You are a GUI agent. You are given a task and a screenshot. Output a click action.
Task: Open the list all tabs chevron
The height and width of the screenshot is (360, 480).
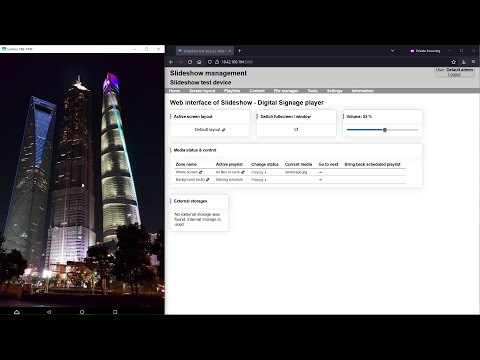[392, 51]
